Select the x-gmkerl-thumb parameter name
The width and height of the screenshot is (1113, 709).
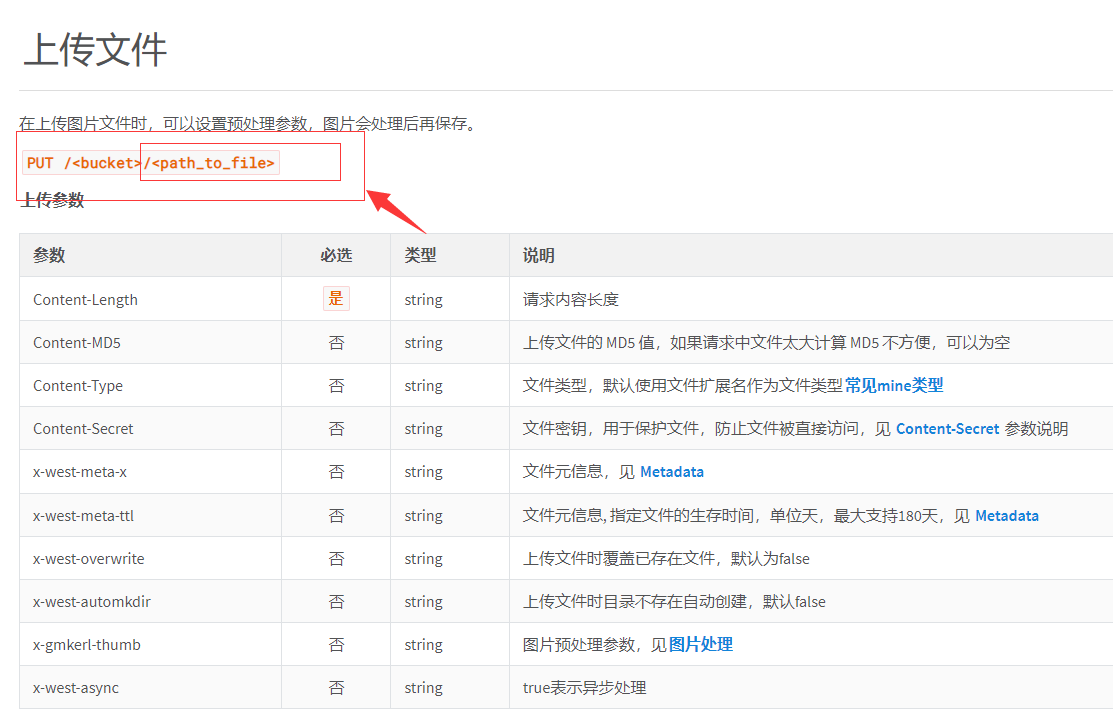click(x=87, y=644)
